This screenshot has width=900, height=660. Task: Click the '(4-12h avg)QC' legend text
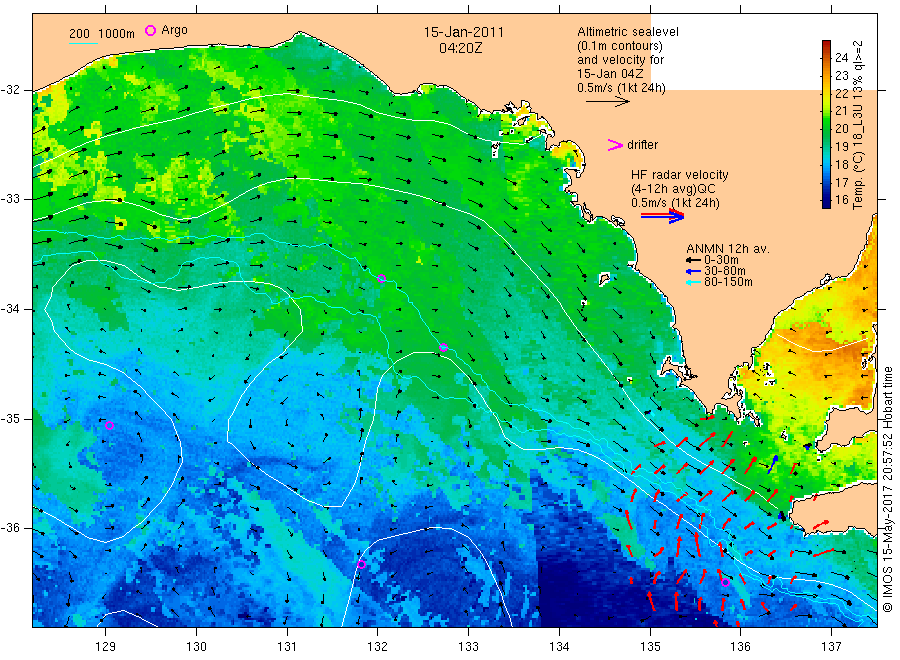pyautogui.click(x=673, y=189)
